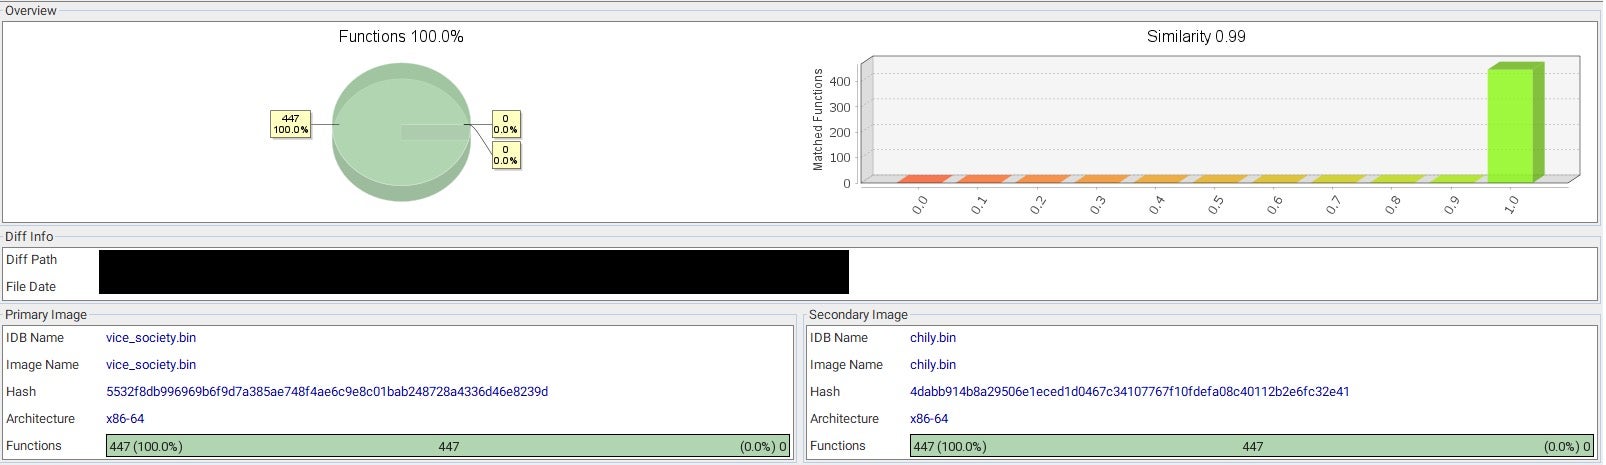Screen dimensions: 1606x465
Task: Click the upper 0 0.0% pie label
Action: (506, 124)
